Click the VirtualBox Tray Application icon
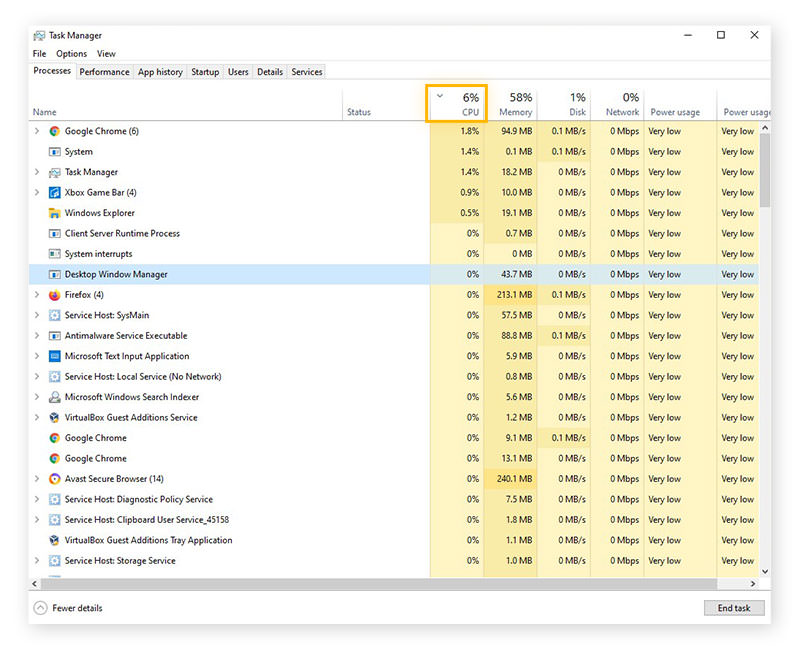This screenshot has height=654, width=800. (x=55, y=540)
